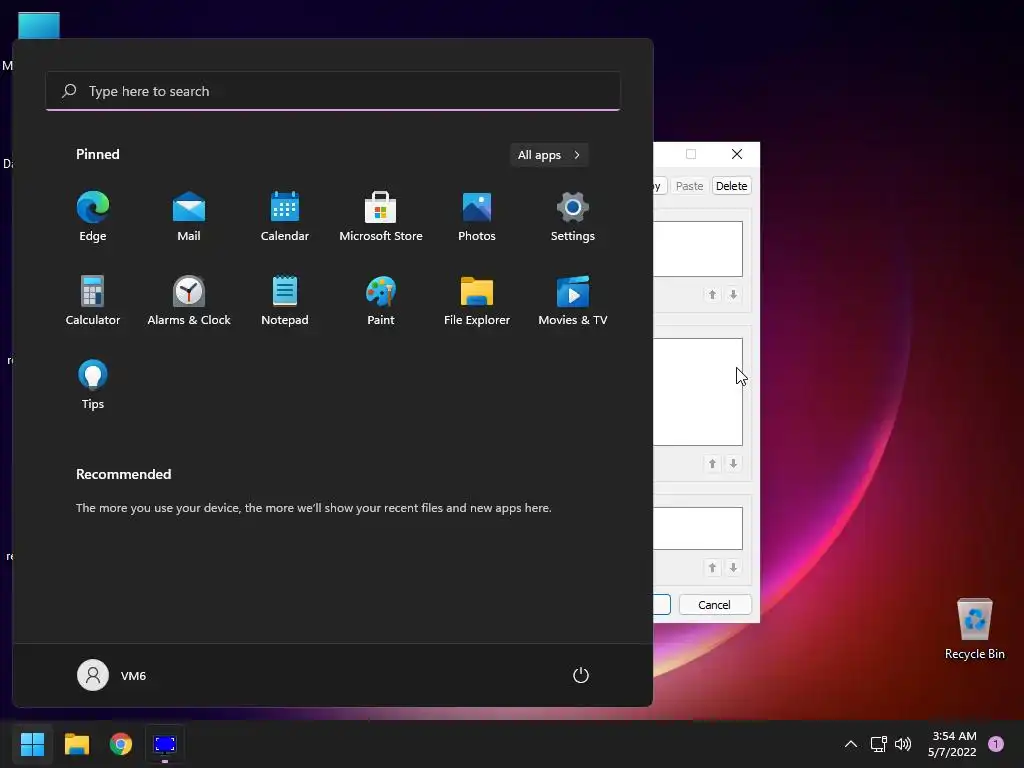Open the Paint app
Image resolution: width=1024 pixels, height=768 pixels.
pyautogui.click(x=381, y=300)
